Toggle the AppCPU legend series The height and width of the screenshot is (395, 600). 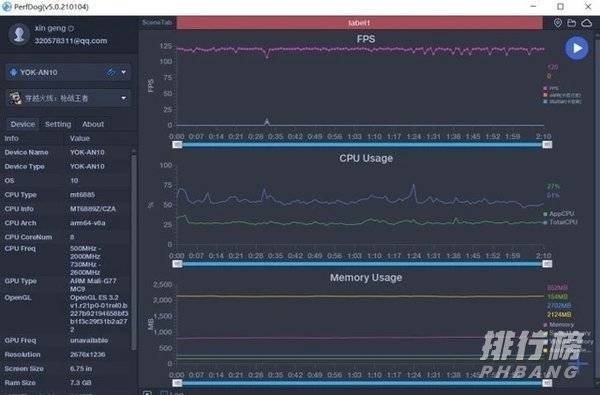(x=559, y=214)
